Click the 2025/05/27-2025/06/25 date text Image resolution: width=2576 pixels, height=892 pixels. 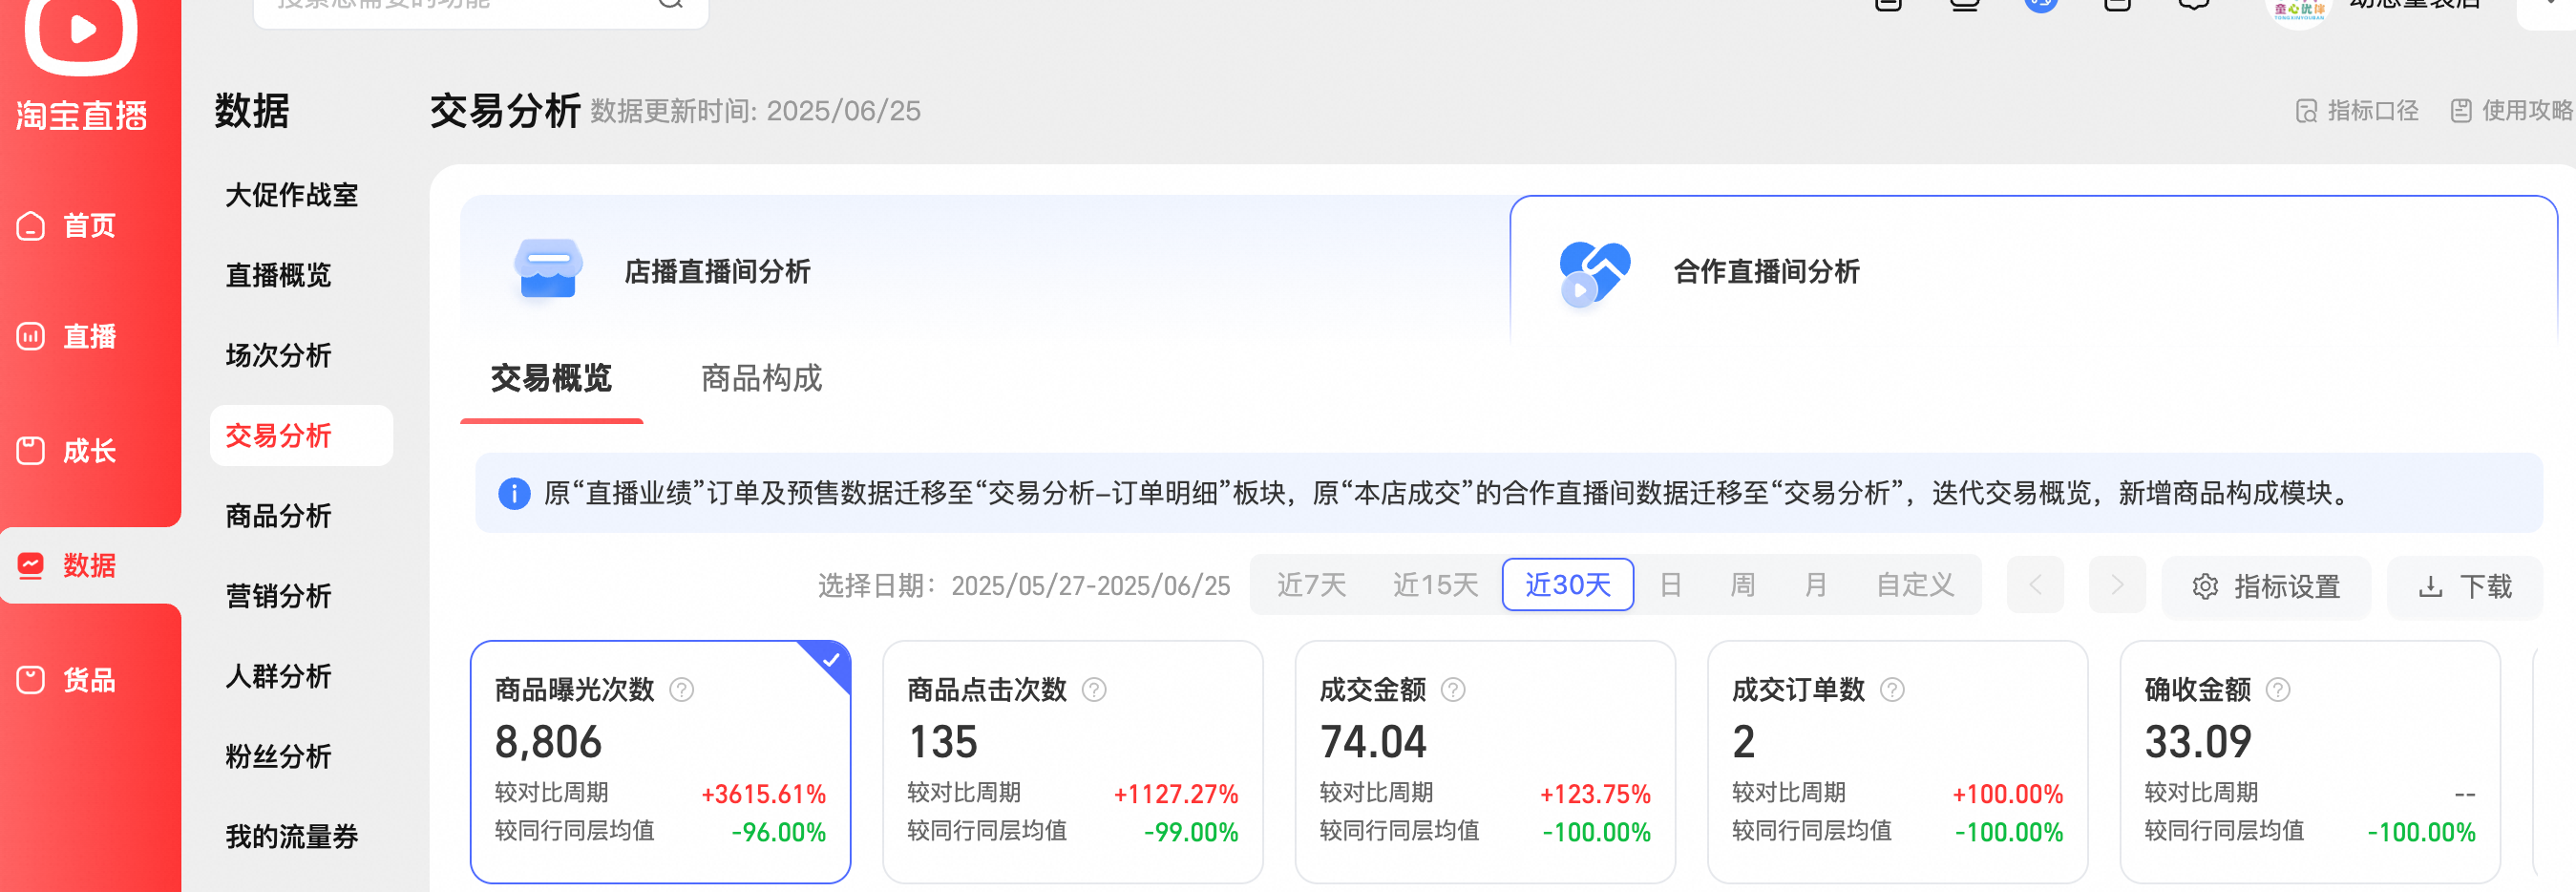click(1090, 586)
